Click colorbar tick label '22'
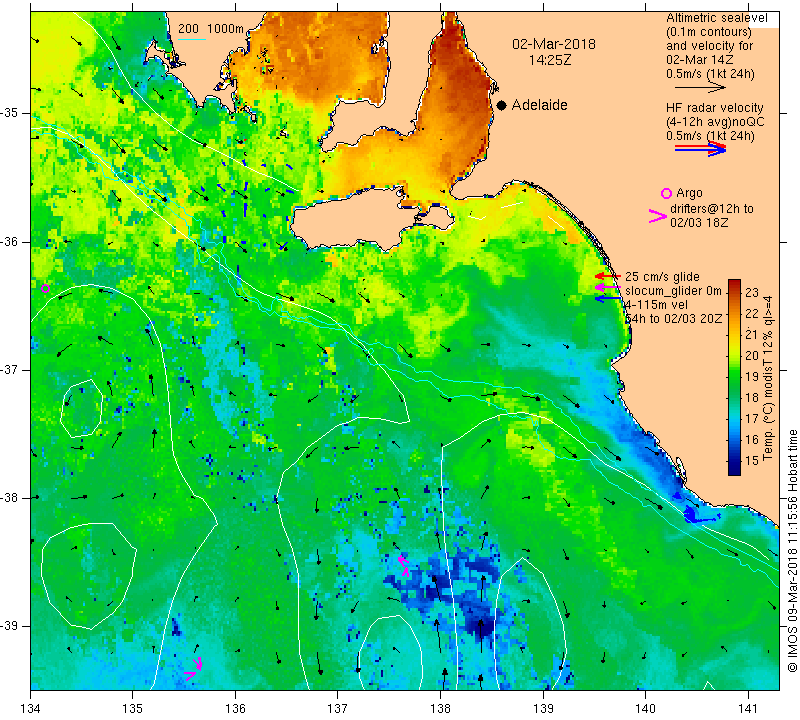 [x=752, y=313]
